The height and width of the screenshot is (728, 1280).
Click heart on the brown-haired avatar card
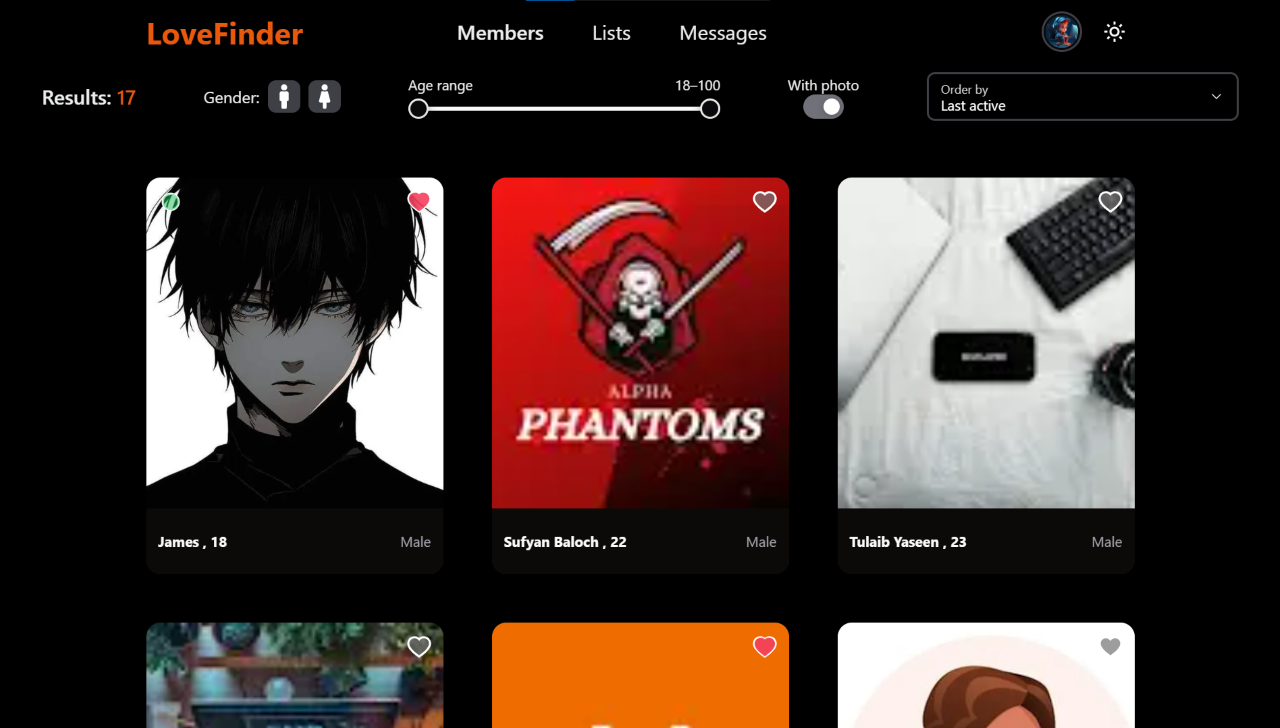click(1110, 647)
